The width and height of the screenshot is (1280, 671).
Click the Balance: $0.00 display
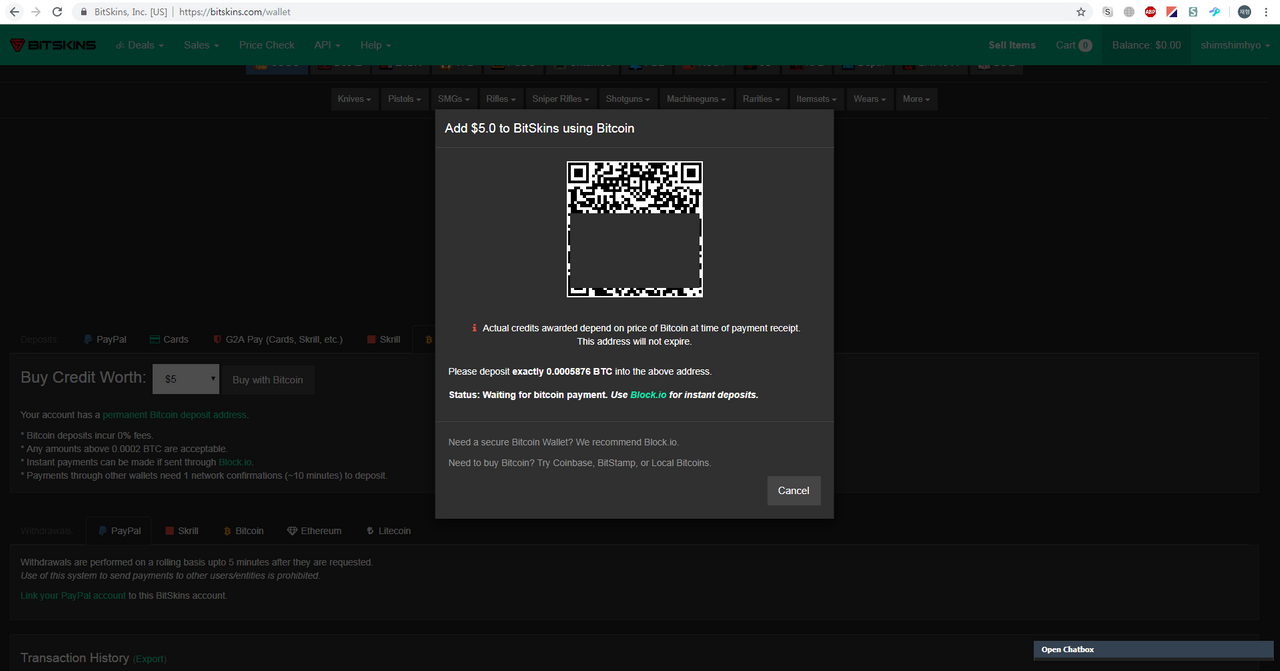coord(1146,45)
